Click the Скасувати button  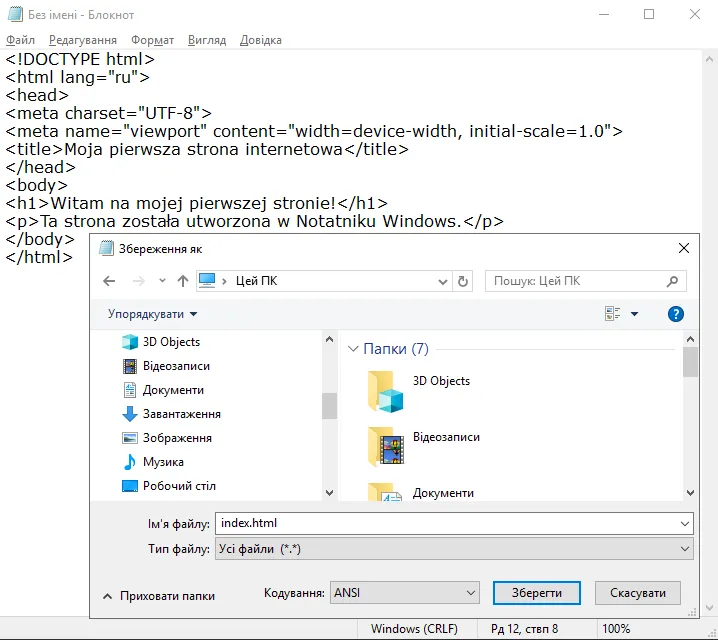[x=637, y=593]
